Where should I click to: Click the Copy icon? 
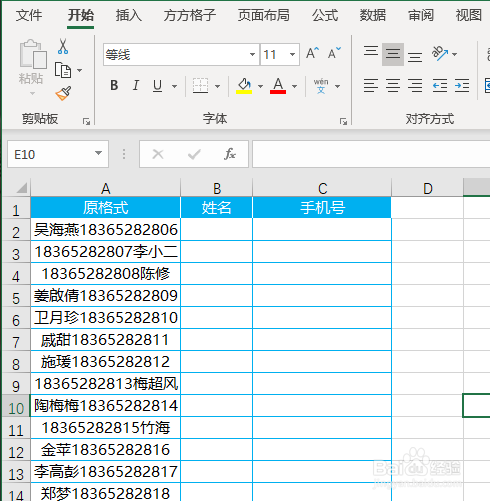tap(63, 70)
